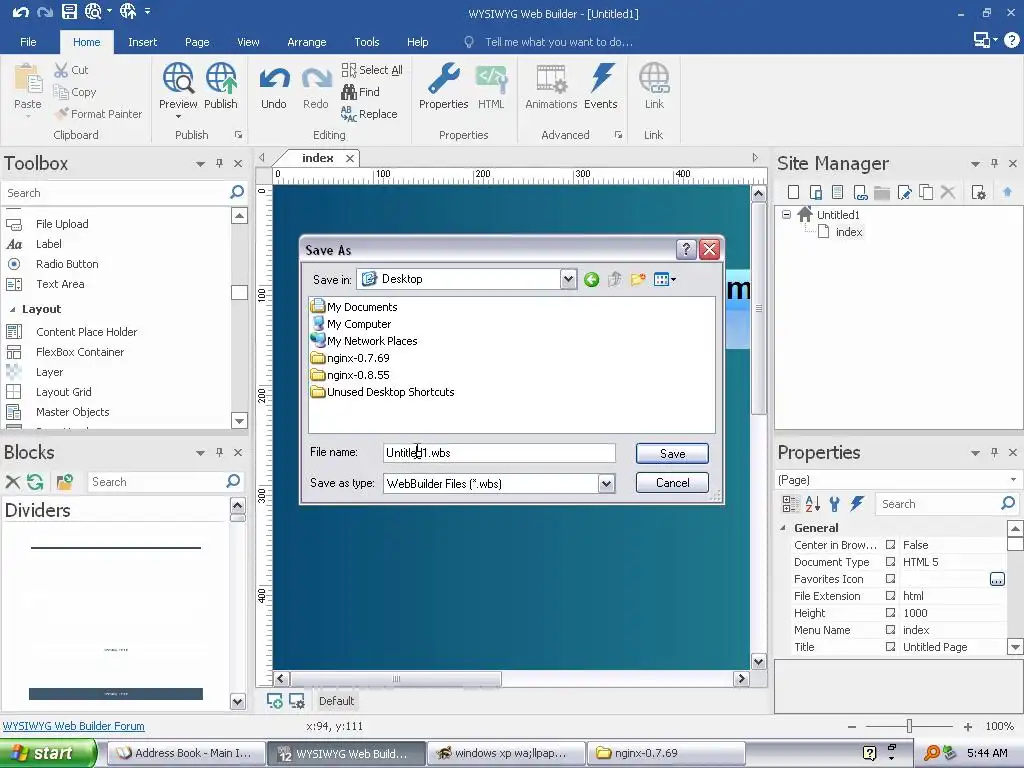Screen dimensions: 1024x768
Task: Toggle marker next to File Extension
Action: point(890,596)
